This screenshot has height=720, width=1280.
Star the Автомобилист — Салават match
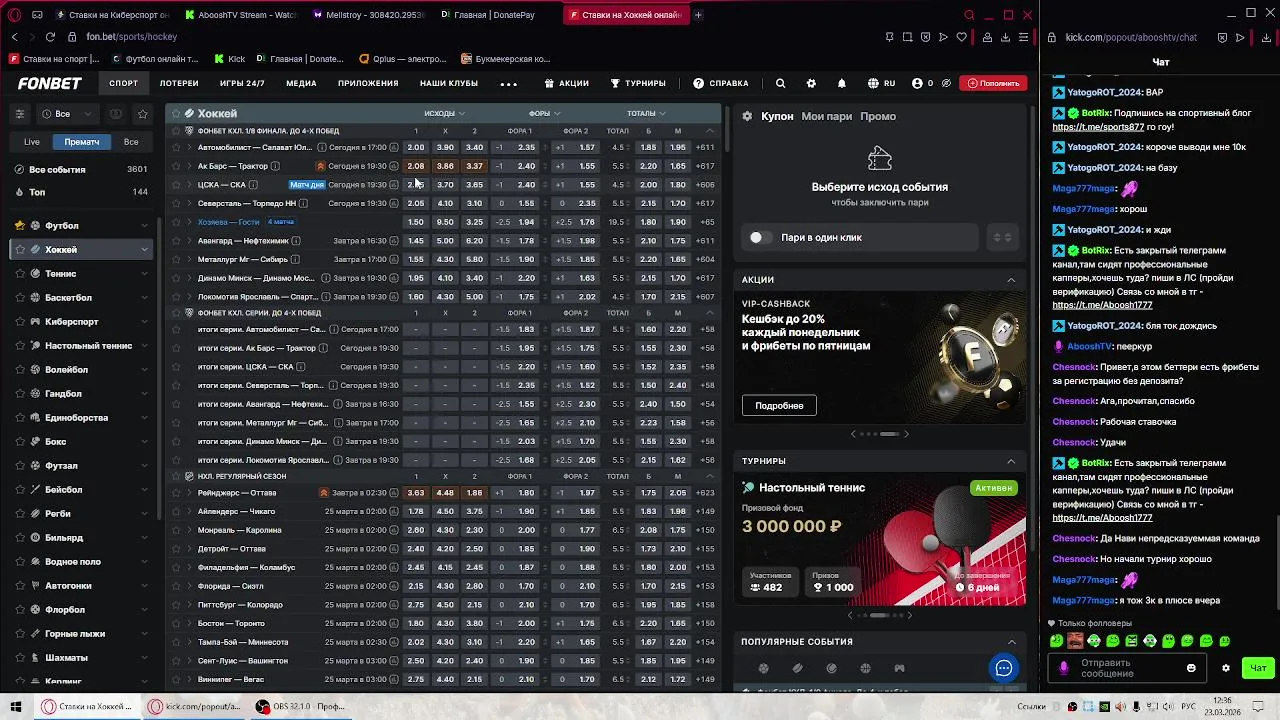pyautogui.click(x=176, y=148)
